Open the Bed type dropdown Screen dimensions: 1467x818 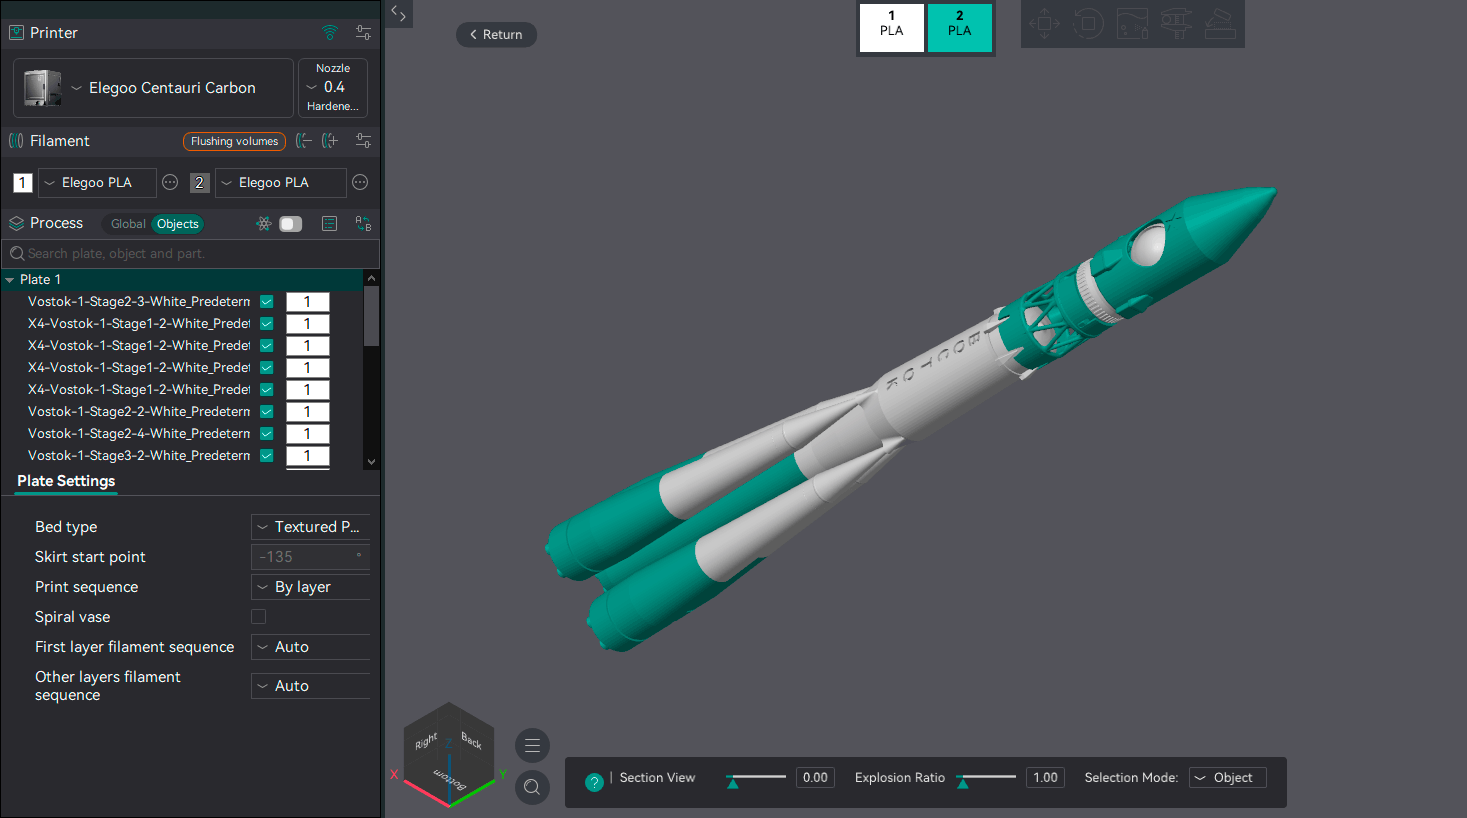310,526
